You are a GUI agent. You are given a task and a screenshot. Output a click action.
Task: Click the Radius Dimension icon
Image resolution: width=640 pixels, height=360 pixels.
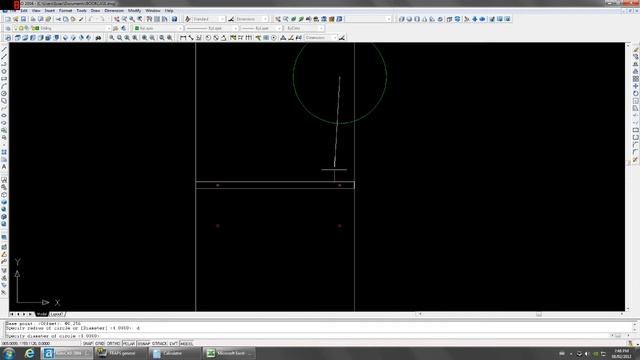point(208,38)
